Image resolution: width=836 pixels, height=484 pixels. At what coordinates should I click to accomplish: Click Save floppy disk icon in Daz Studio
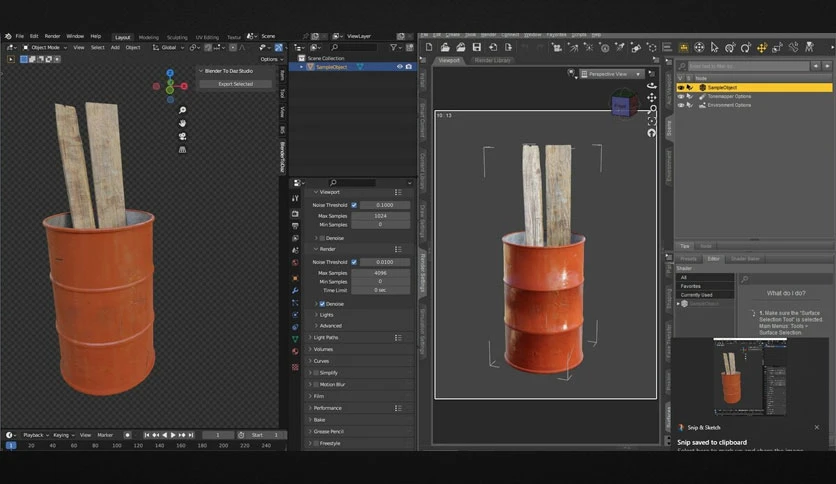click(477, 47)
